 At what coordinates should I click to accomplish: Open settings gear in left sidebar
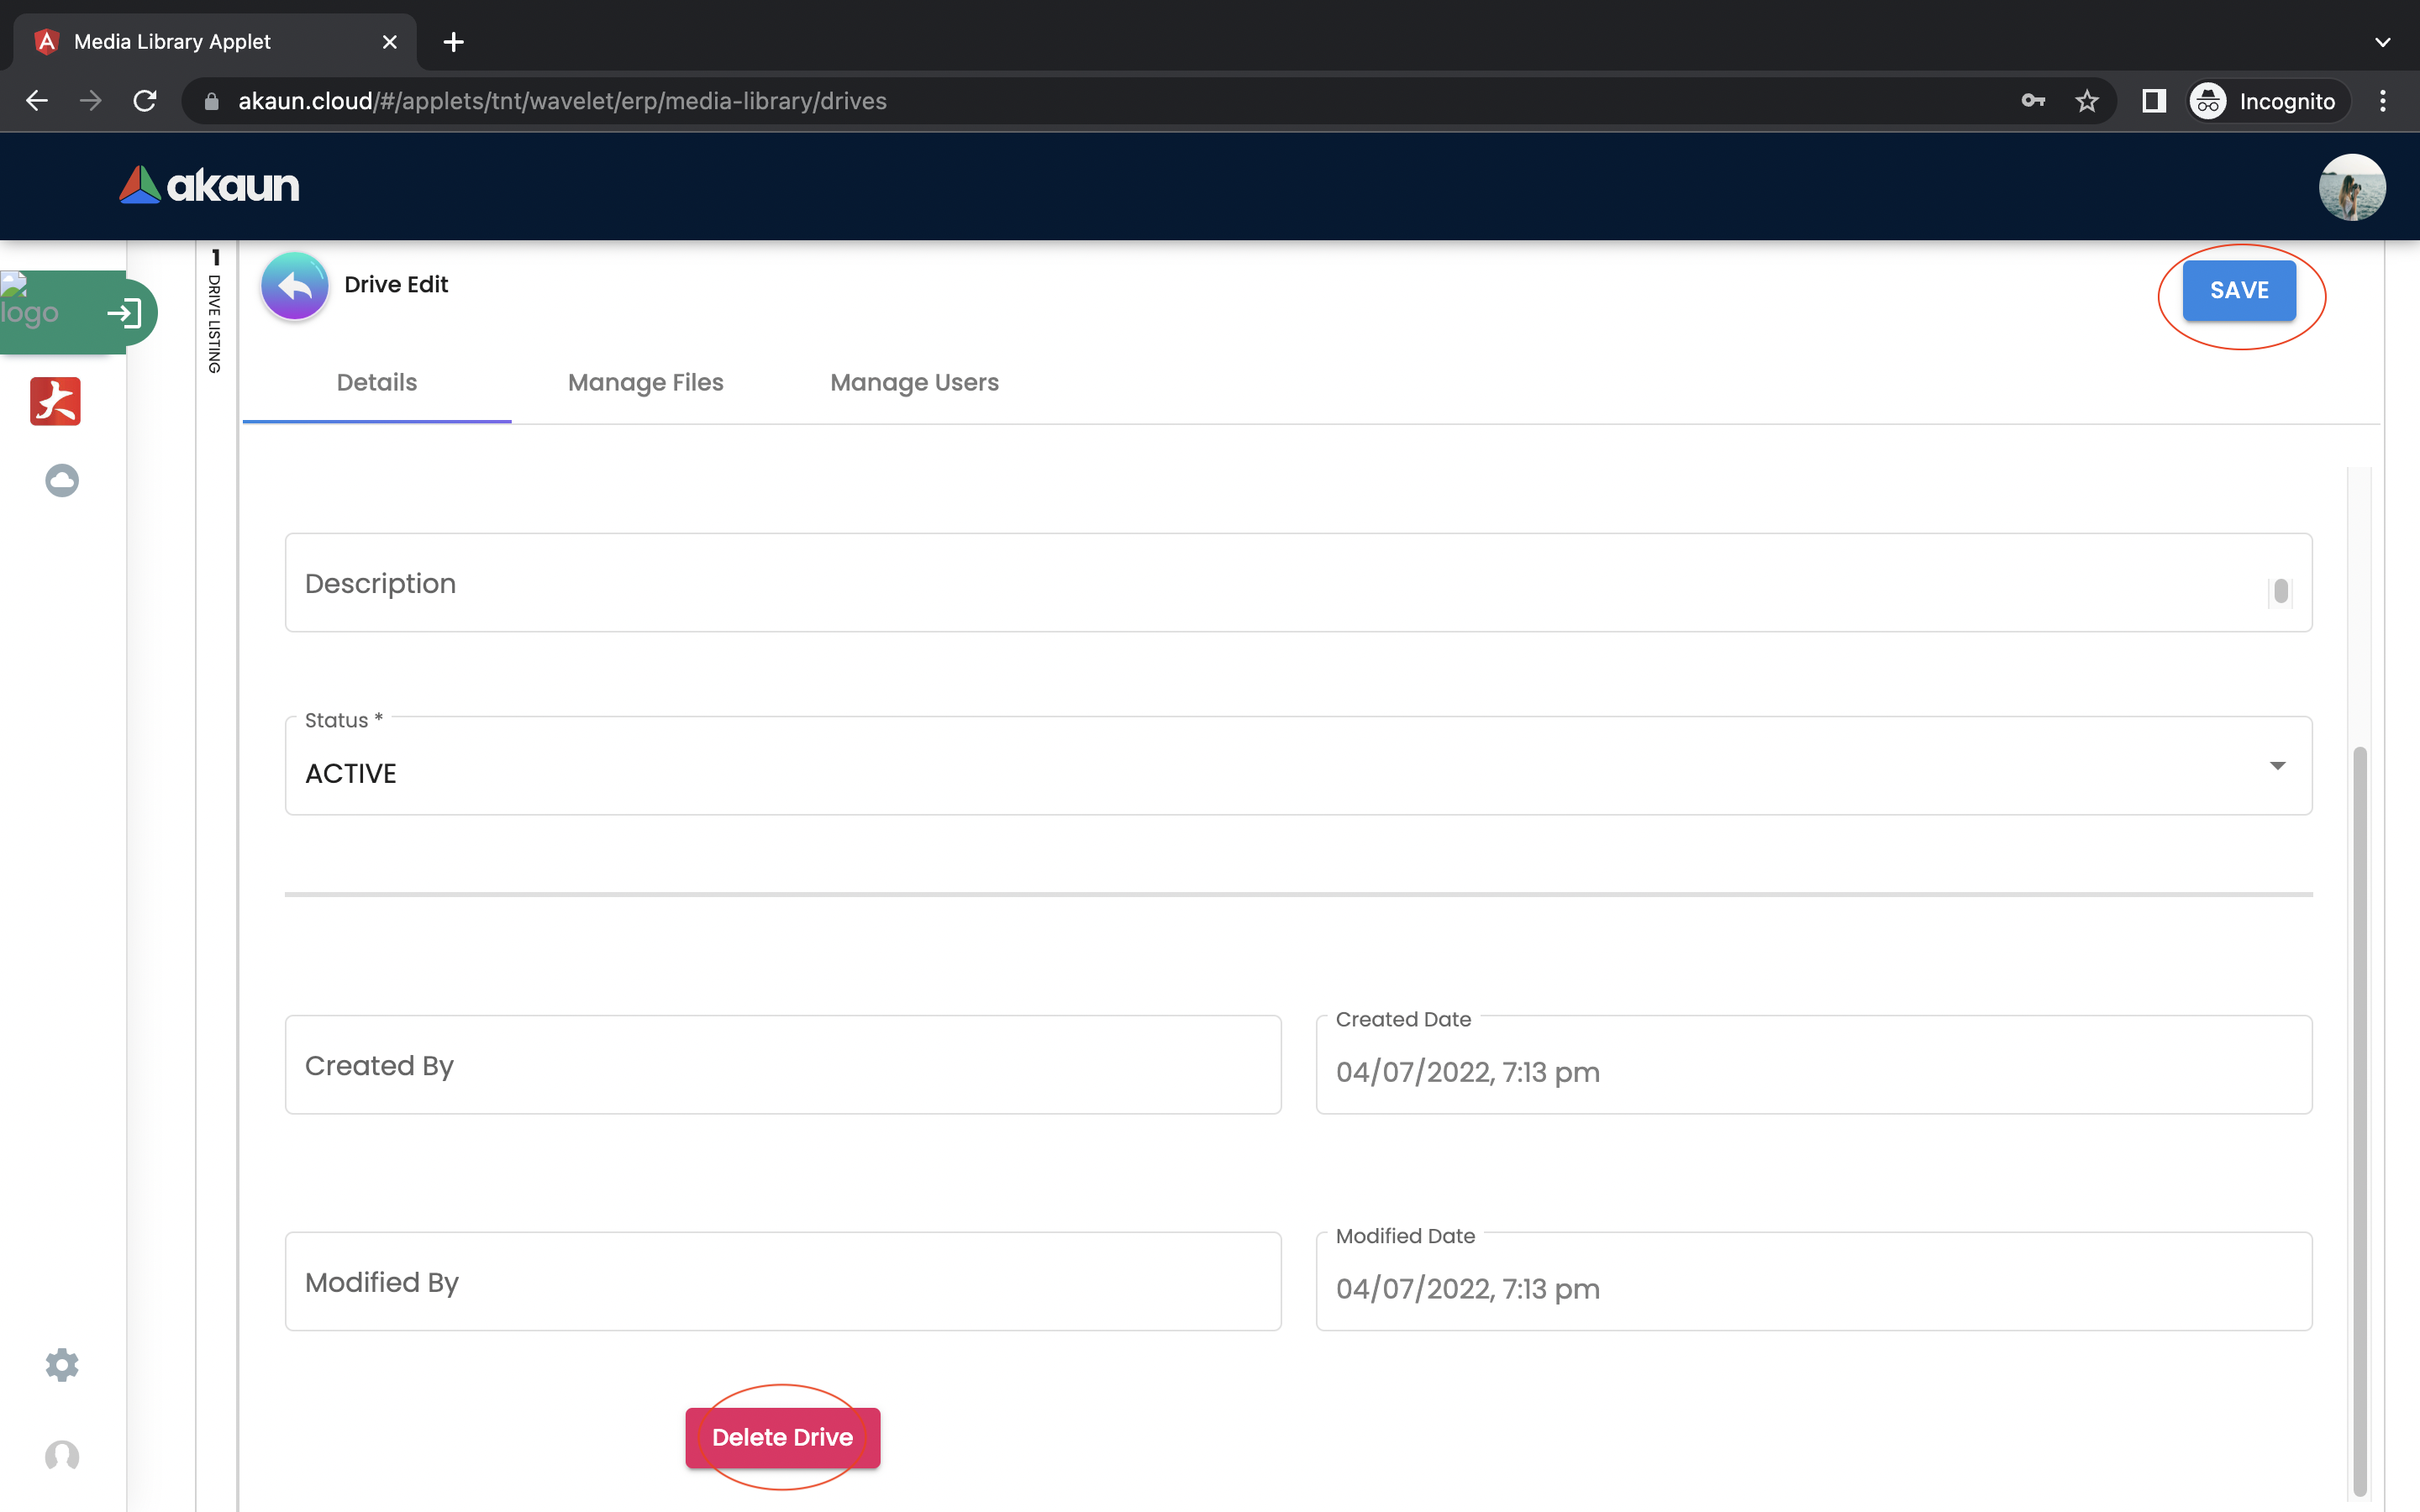[x=61, y=1364]
